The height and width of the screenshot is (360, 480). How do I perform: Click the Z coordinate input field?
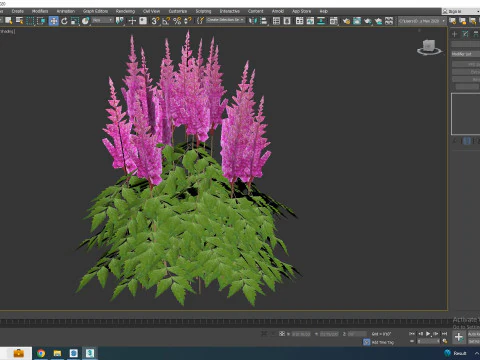pos(357,334)
